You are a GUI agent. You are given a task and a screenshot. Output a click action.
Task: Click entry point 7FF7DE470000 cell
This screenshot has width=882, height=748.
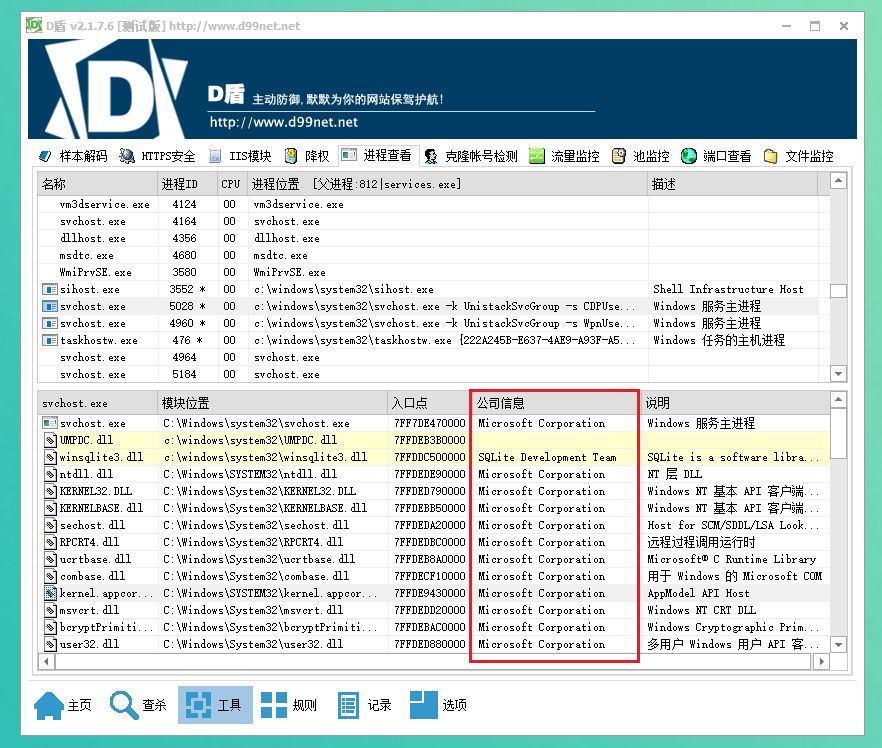pos(430,423)
